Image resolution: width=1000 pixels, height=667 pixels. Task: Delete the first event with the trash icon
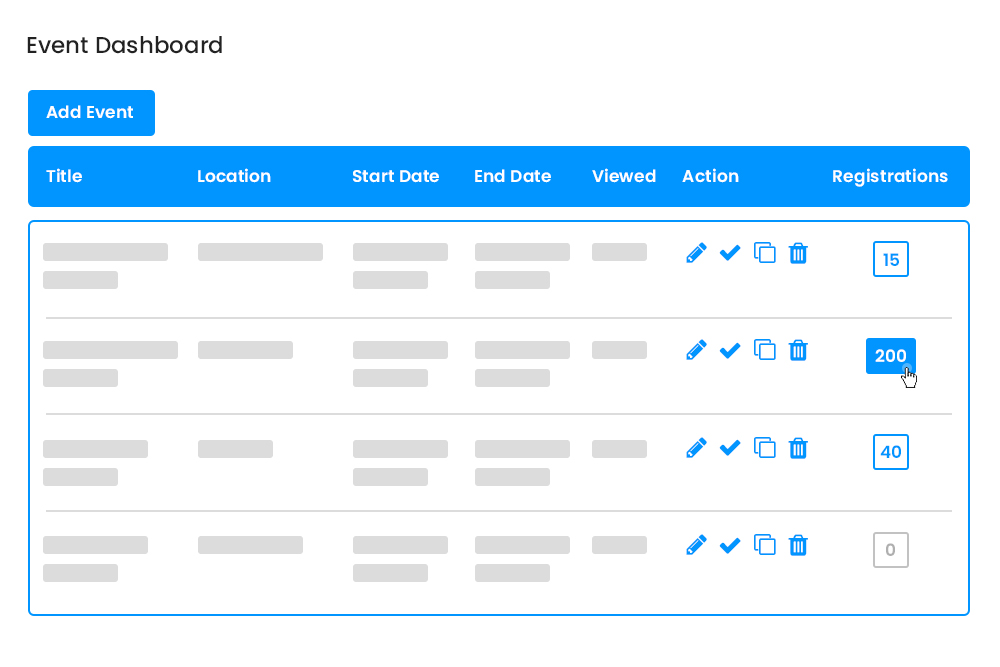(798, 253)
